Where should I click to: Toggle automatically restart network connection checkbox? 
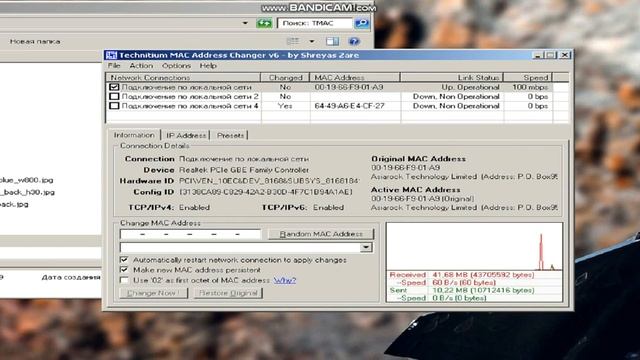[x=124, y=260]
